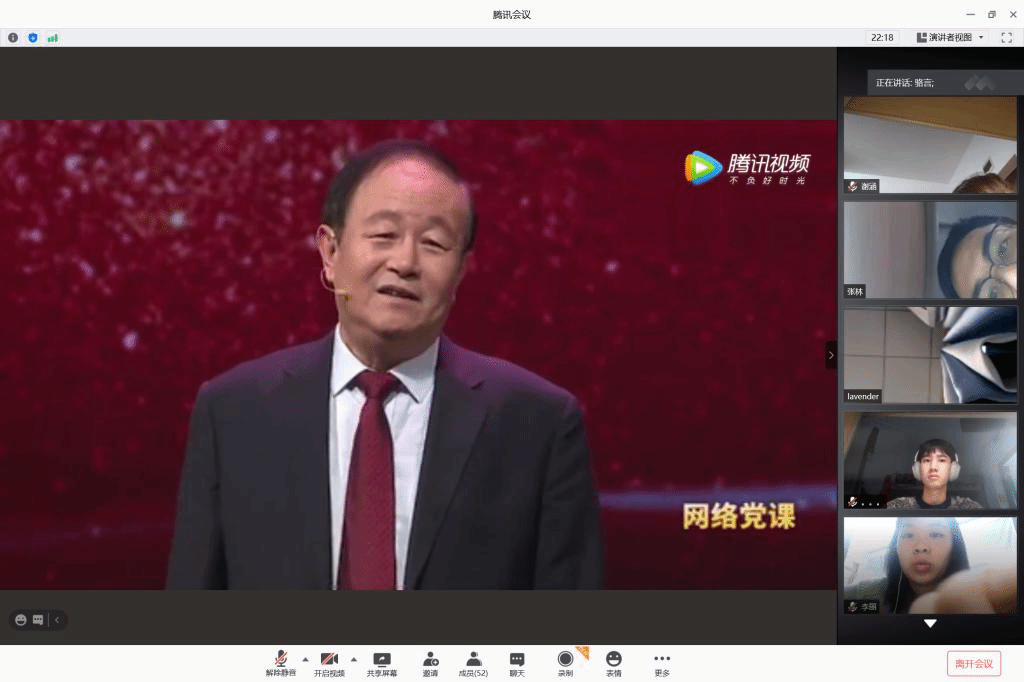This screenshot has width=1024, height=682.
Task: Start screen sharing with 共享屏幕
Action: [x=381, y=663]
